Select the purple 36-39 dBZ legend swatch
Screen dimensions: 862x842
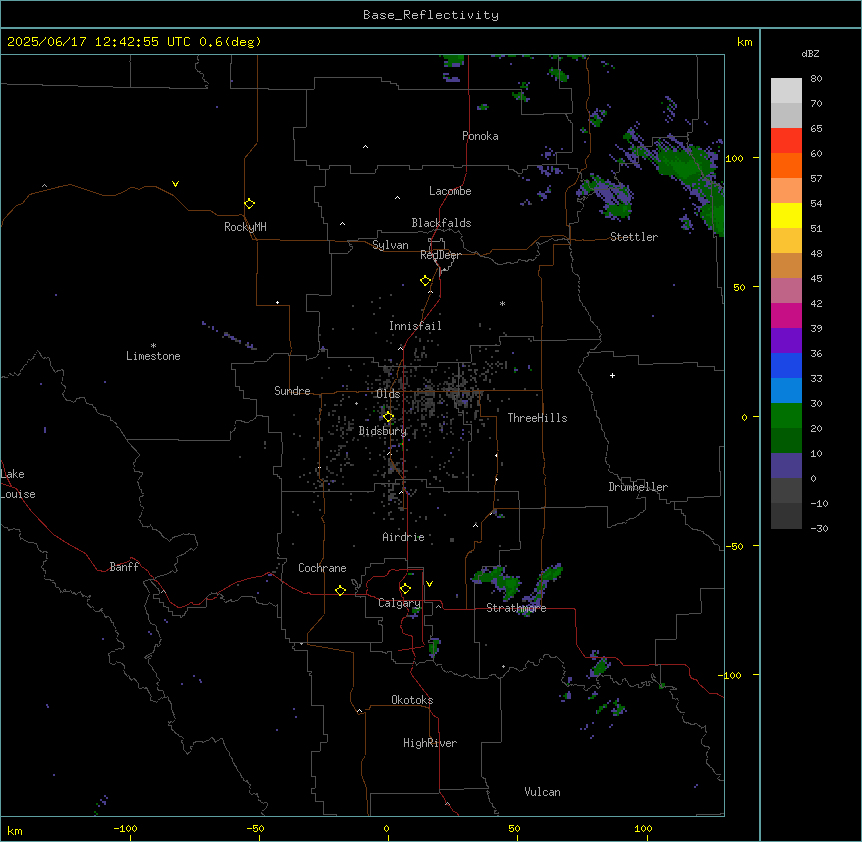(786, 341)
